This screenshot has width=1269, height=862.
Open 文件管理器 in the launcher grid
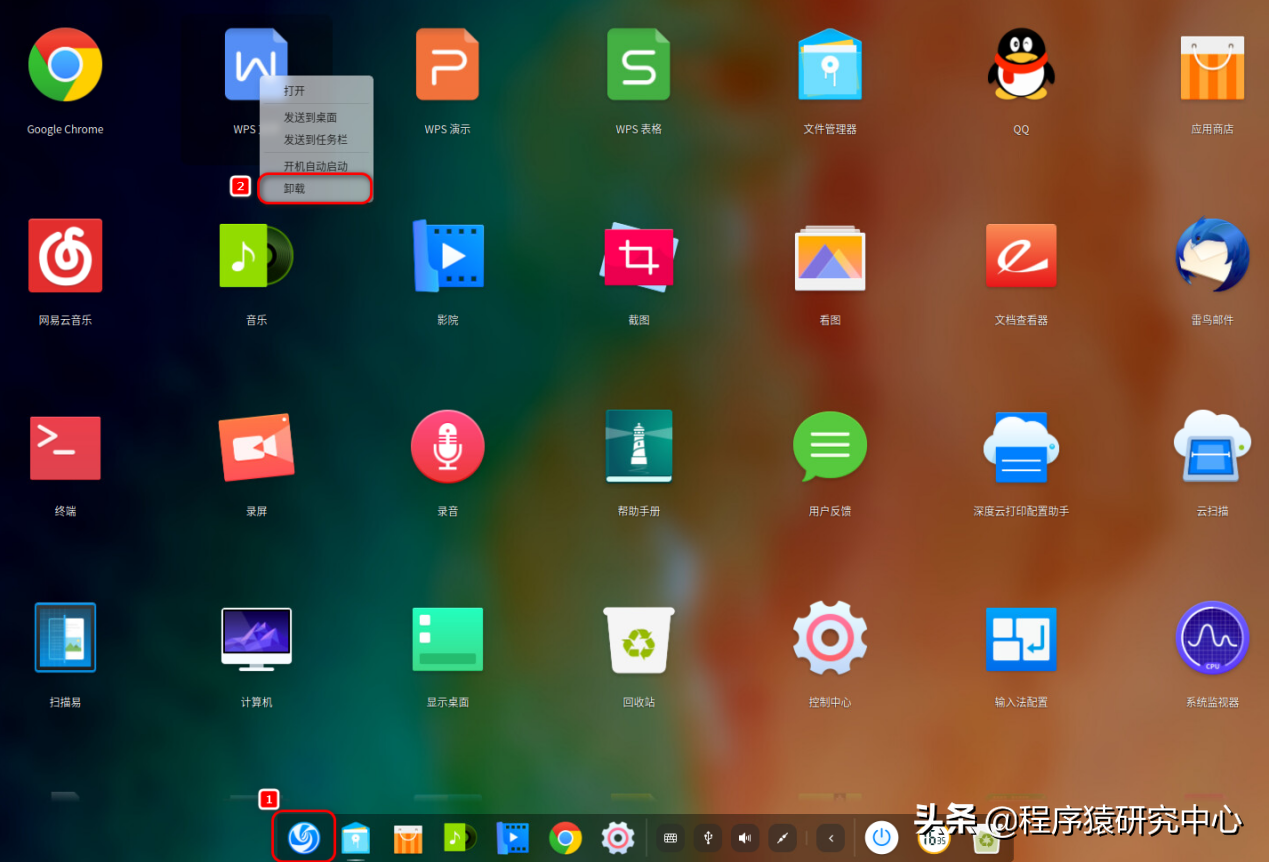click(x=830, y=65)
